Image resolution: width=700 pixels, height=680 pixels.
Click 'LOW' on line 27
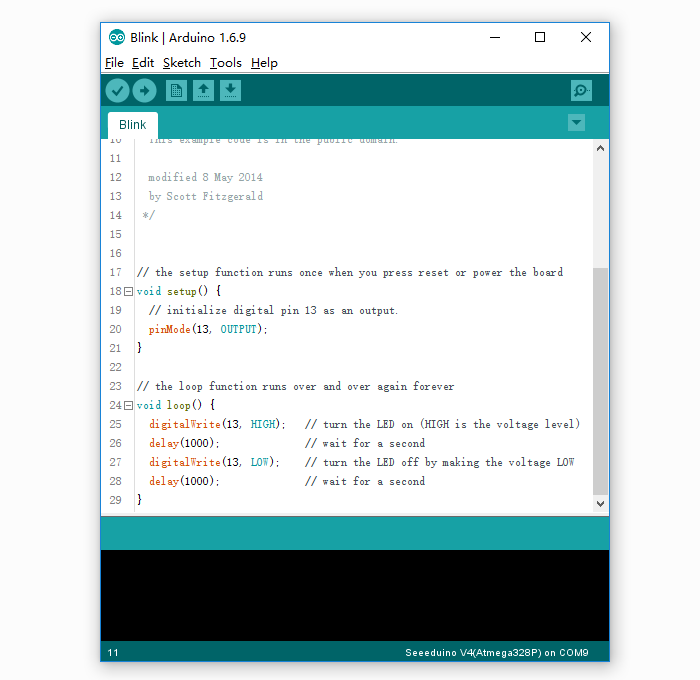tap(259, 462)
